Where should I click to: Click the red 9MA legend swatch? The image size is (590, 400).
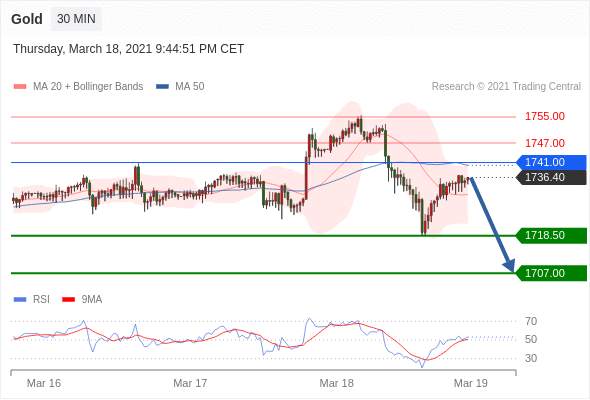[x=68, y=300]
